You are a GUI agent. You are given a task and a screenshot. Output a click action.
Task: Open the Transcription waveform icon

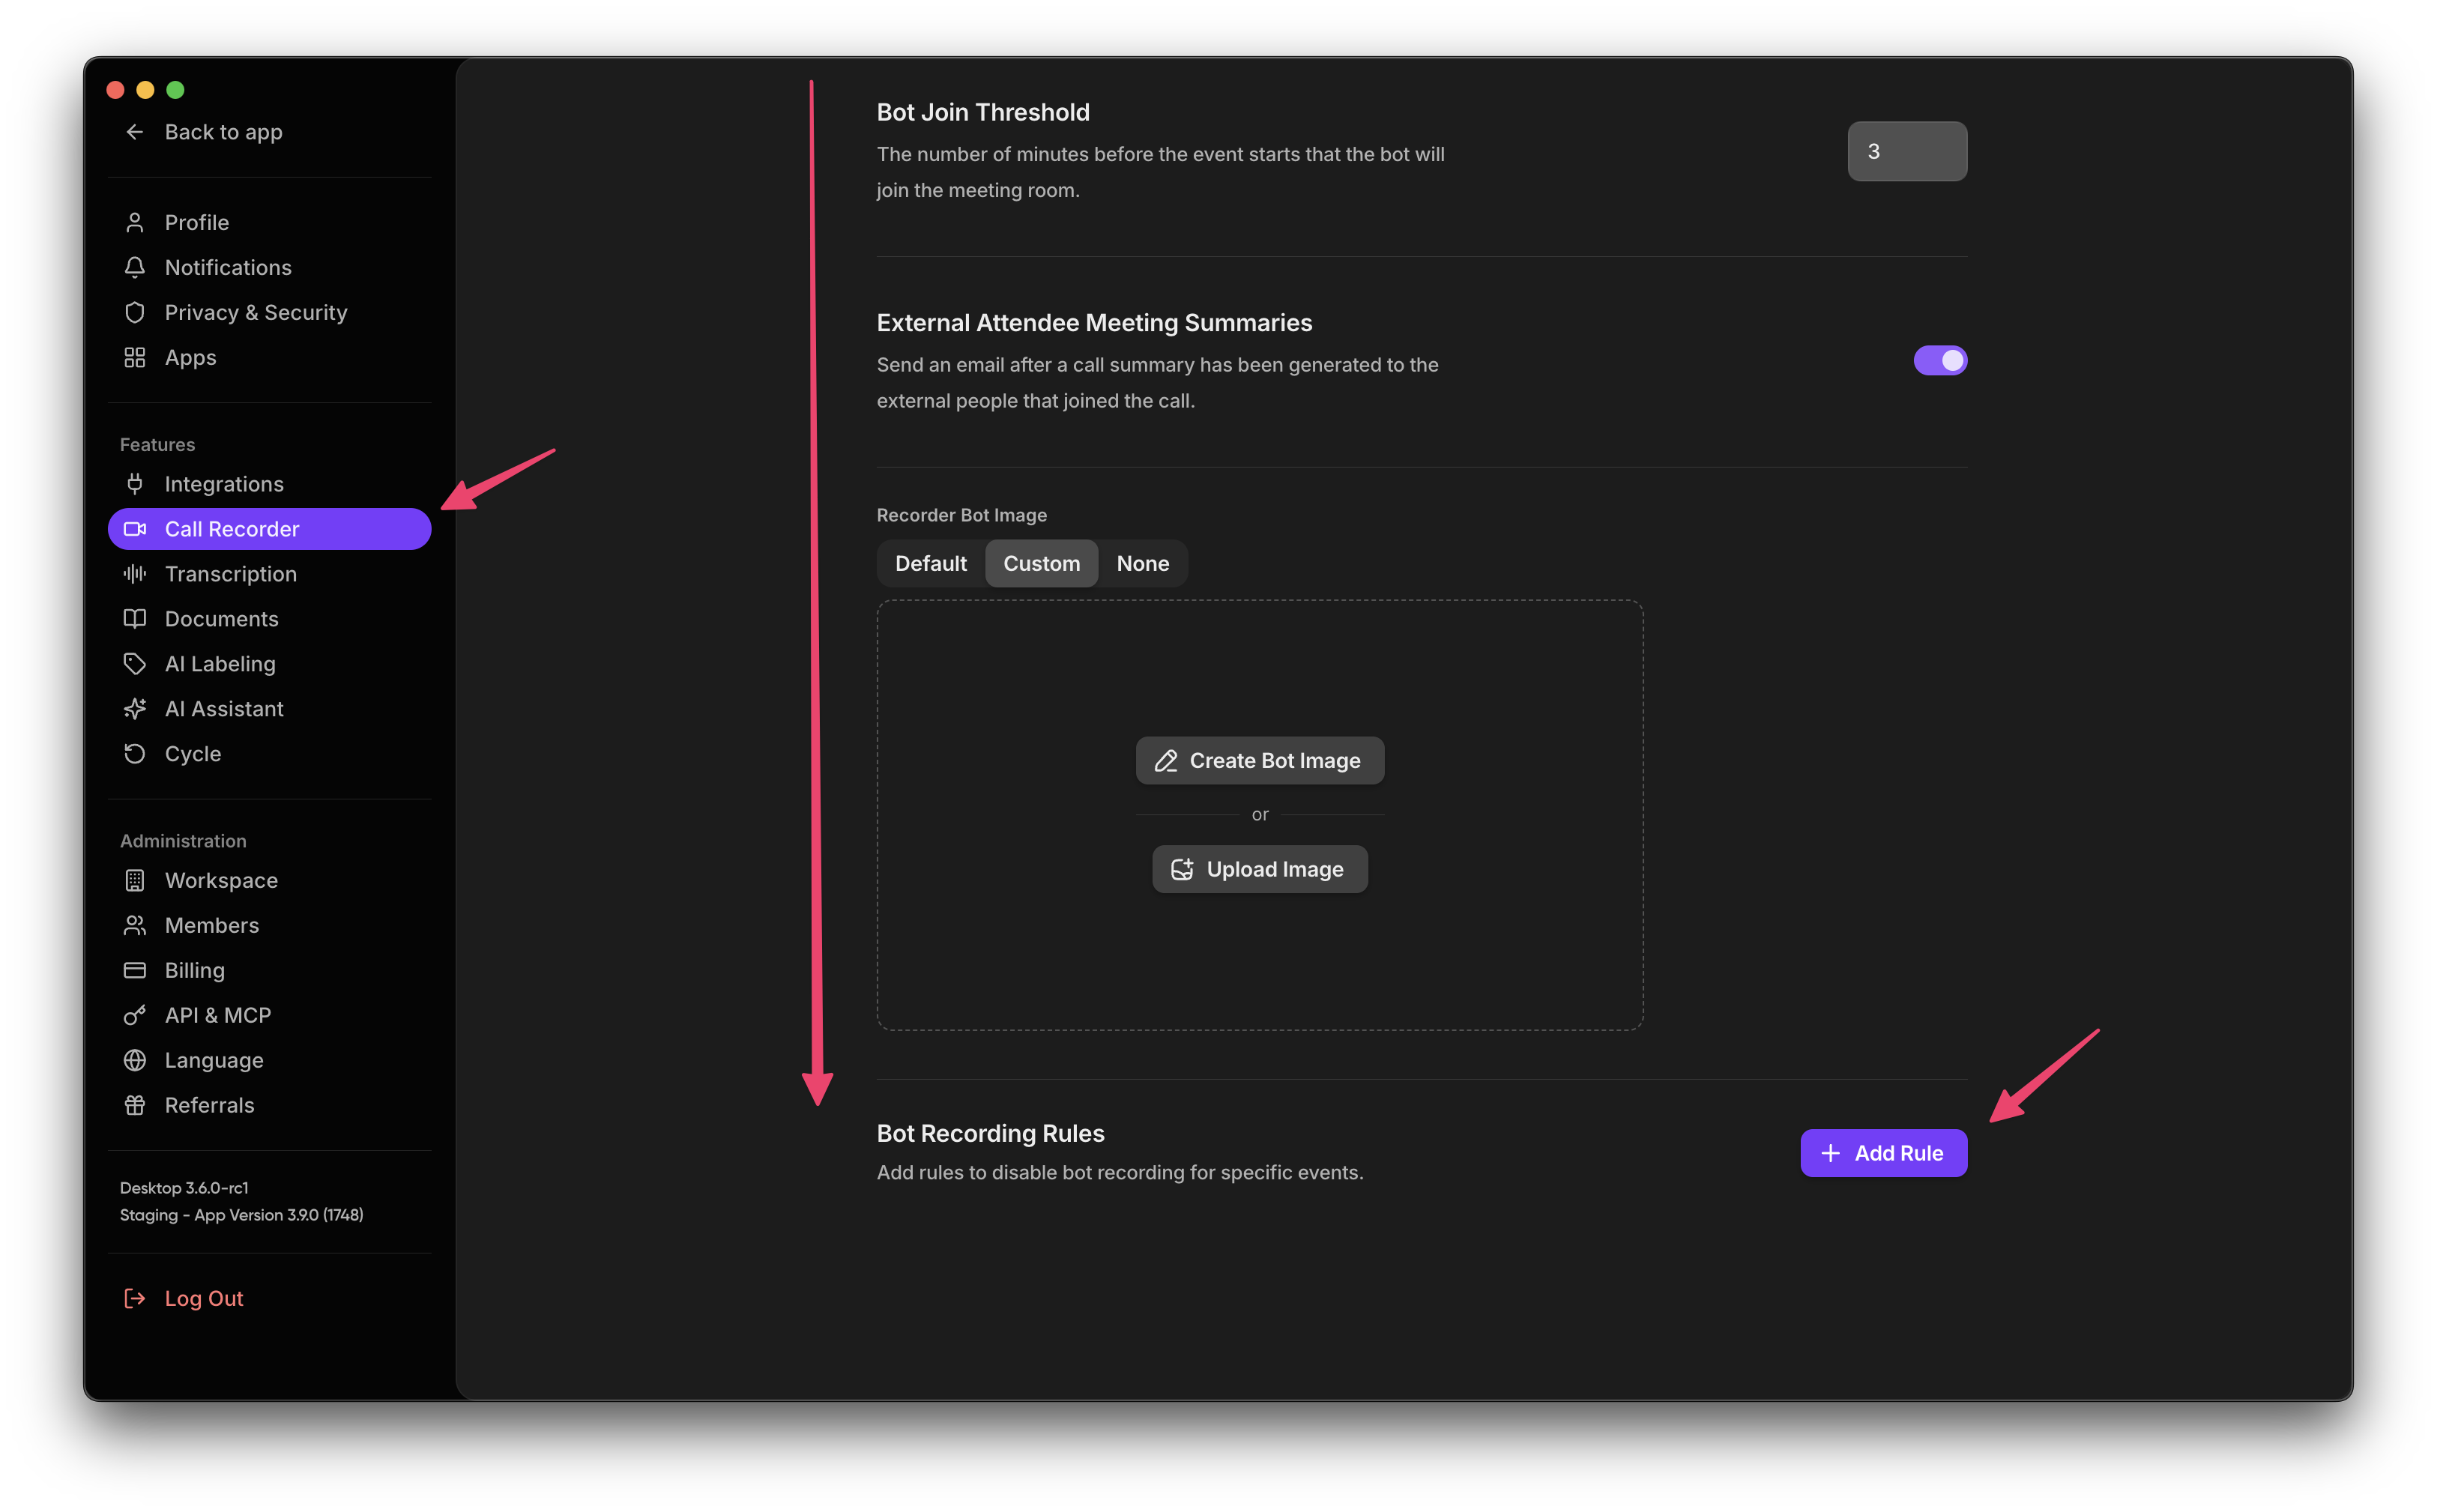(135, 574)
